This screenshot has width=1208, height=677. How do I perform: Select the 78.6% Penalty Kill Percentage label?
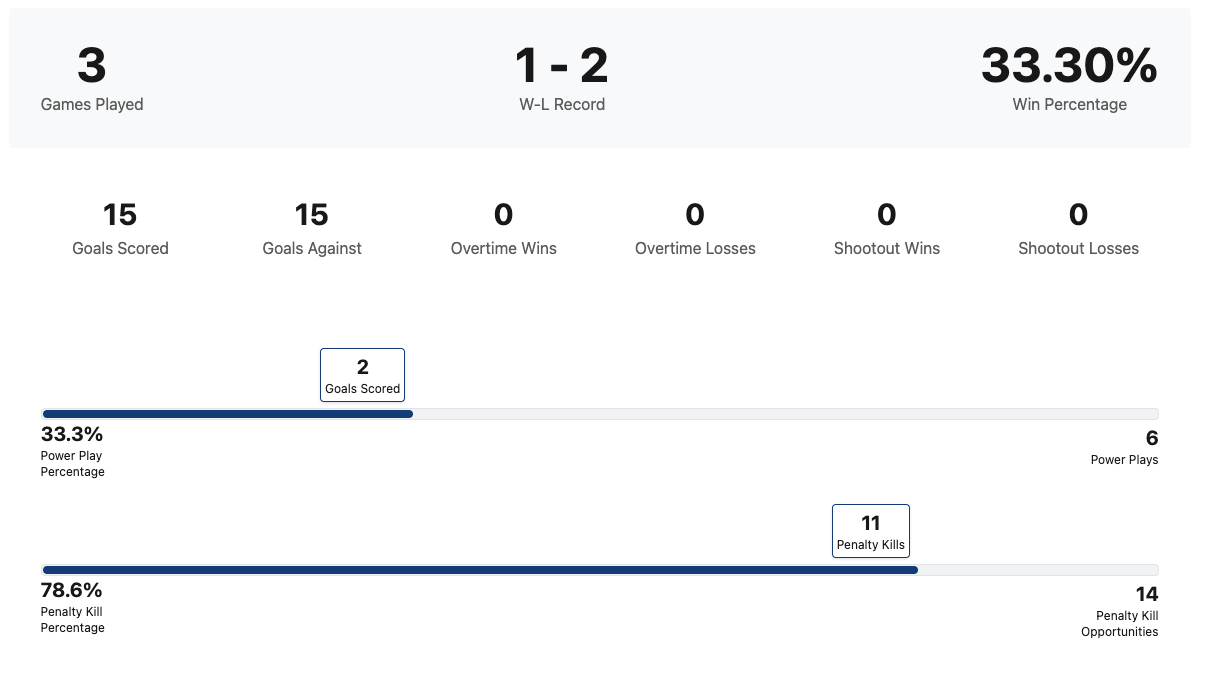[x=72, y=607]
